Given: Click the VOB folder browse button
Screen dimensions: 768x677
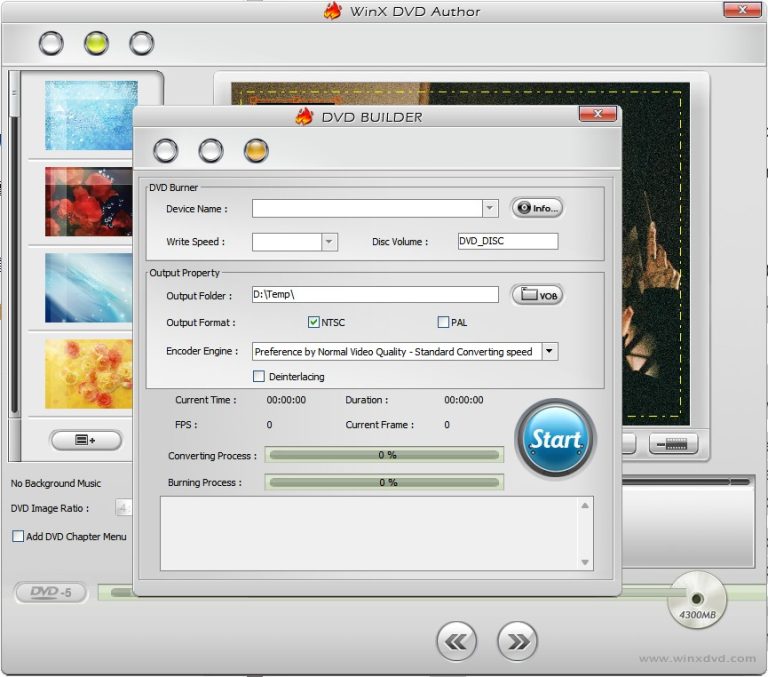Looking at the screenshot, I should [537, 295].
